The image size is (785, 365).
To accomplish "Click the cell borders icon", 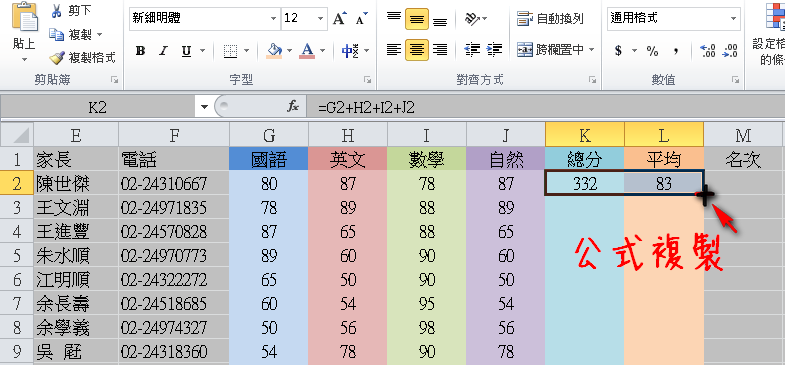I will tap(230, 51).
